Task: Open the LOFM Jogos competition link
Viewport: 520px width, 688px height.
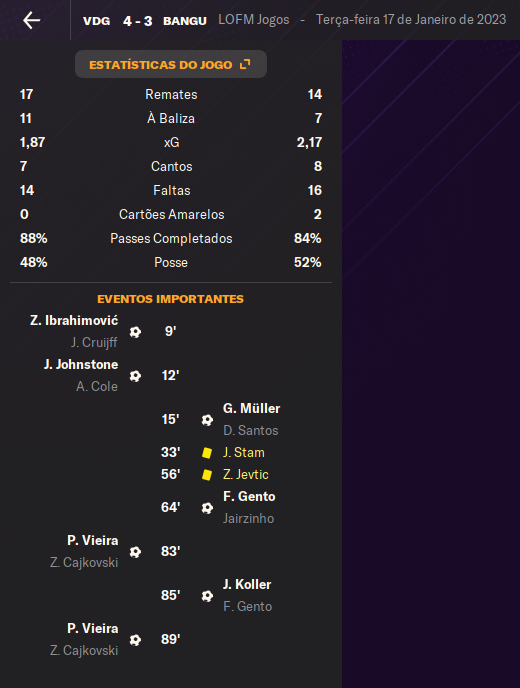Action: (x=254, y=20)
